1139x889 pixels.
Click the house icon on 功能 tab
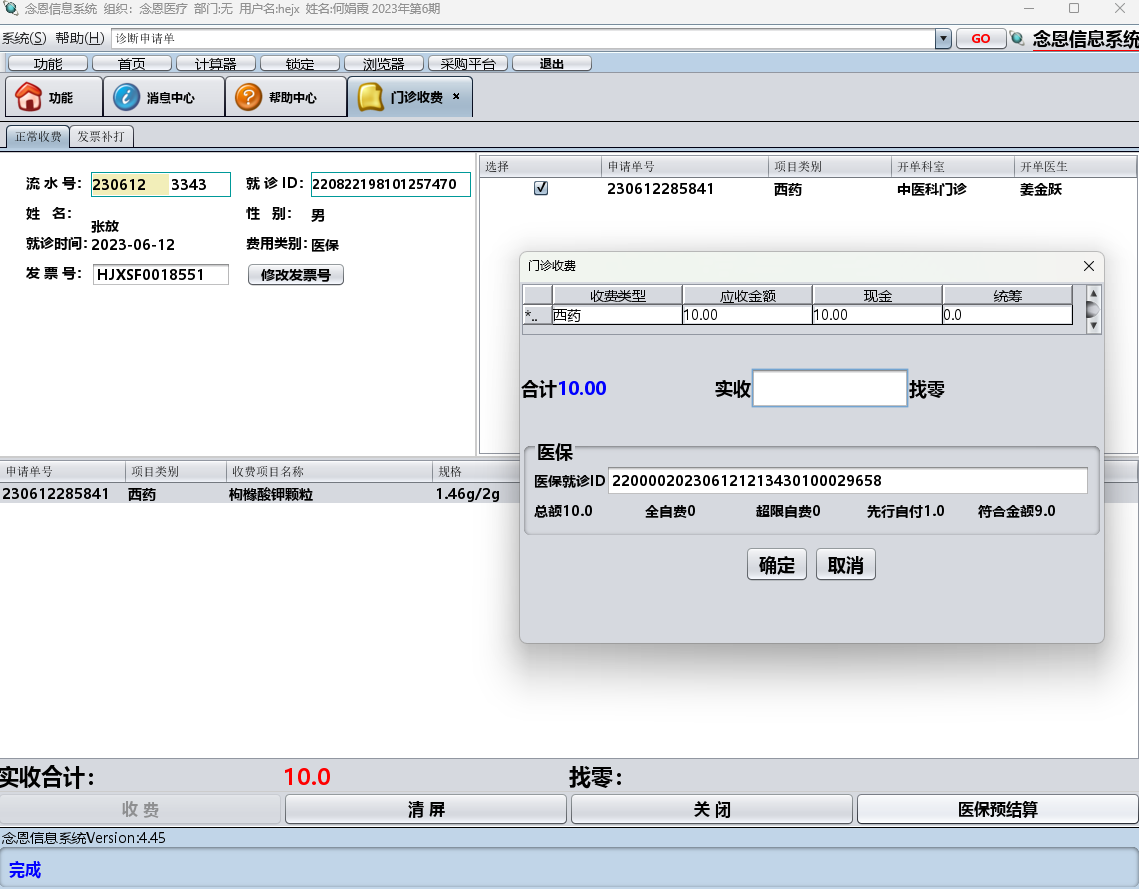coord(28,97)
